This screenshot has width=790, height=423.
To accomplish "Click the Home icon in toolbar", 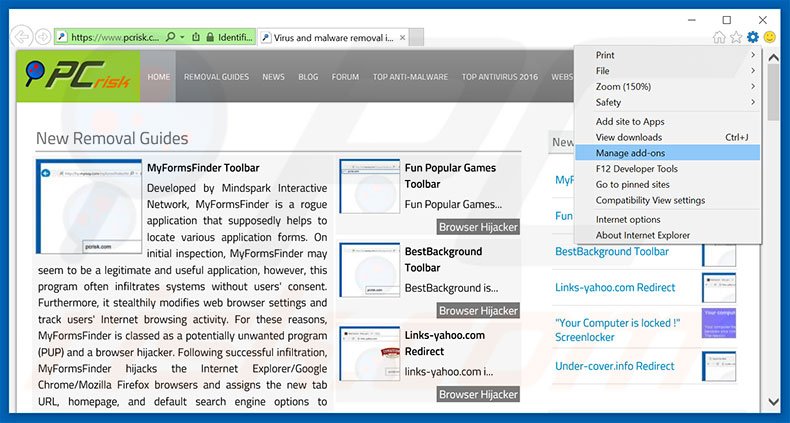I will click(x=719, y=37).
